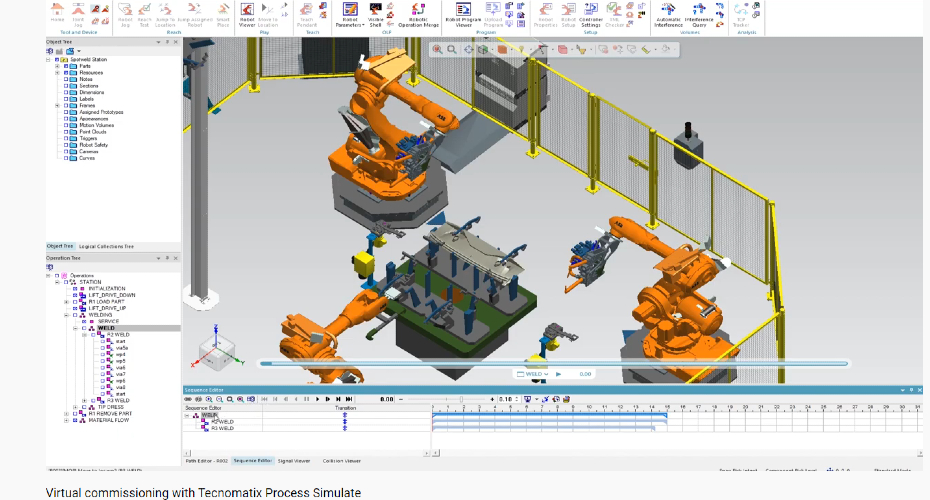Expand the MATERIAL FLOW operation node
This screenshot has height=500, width=930.
coord(66,420)
